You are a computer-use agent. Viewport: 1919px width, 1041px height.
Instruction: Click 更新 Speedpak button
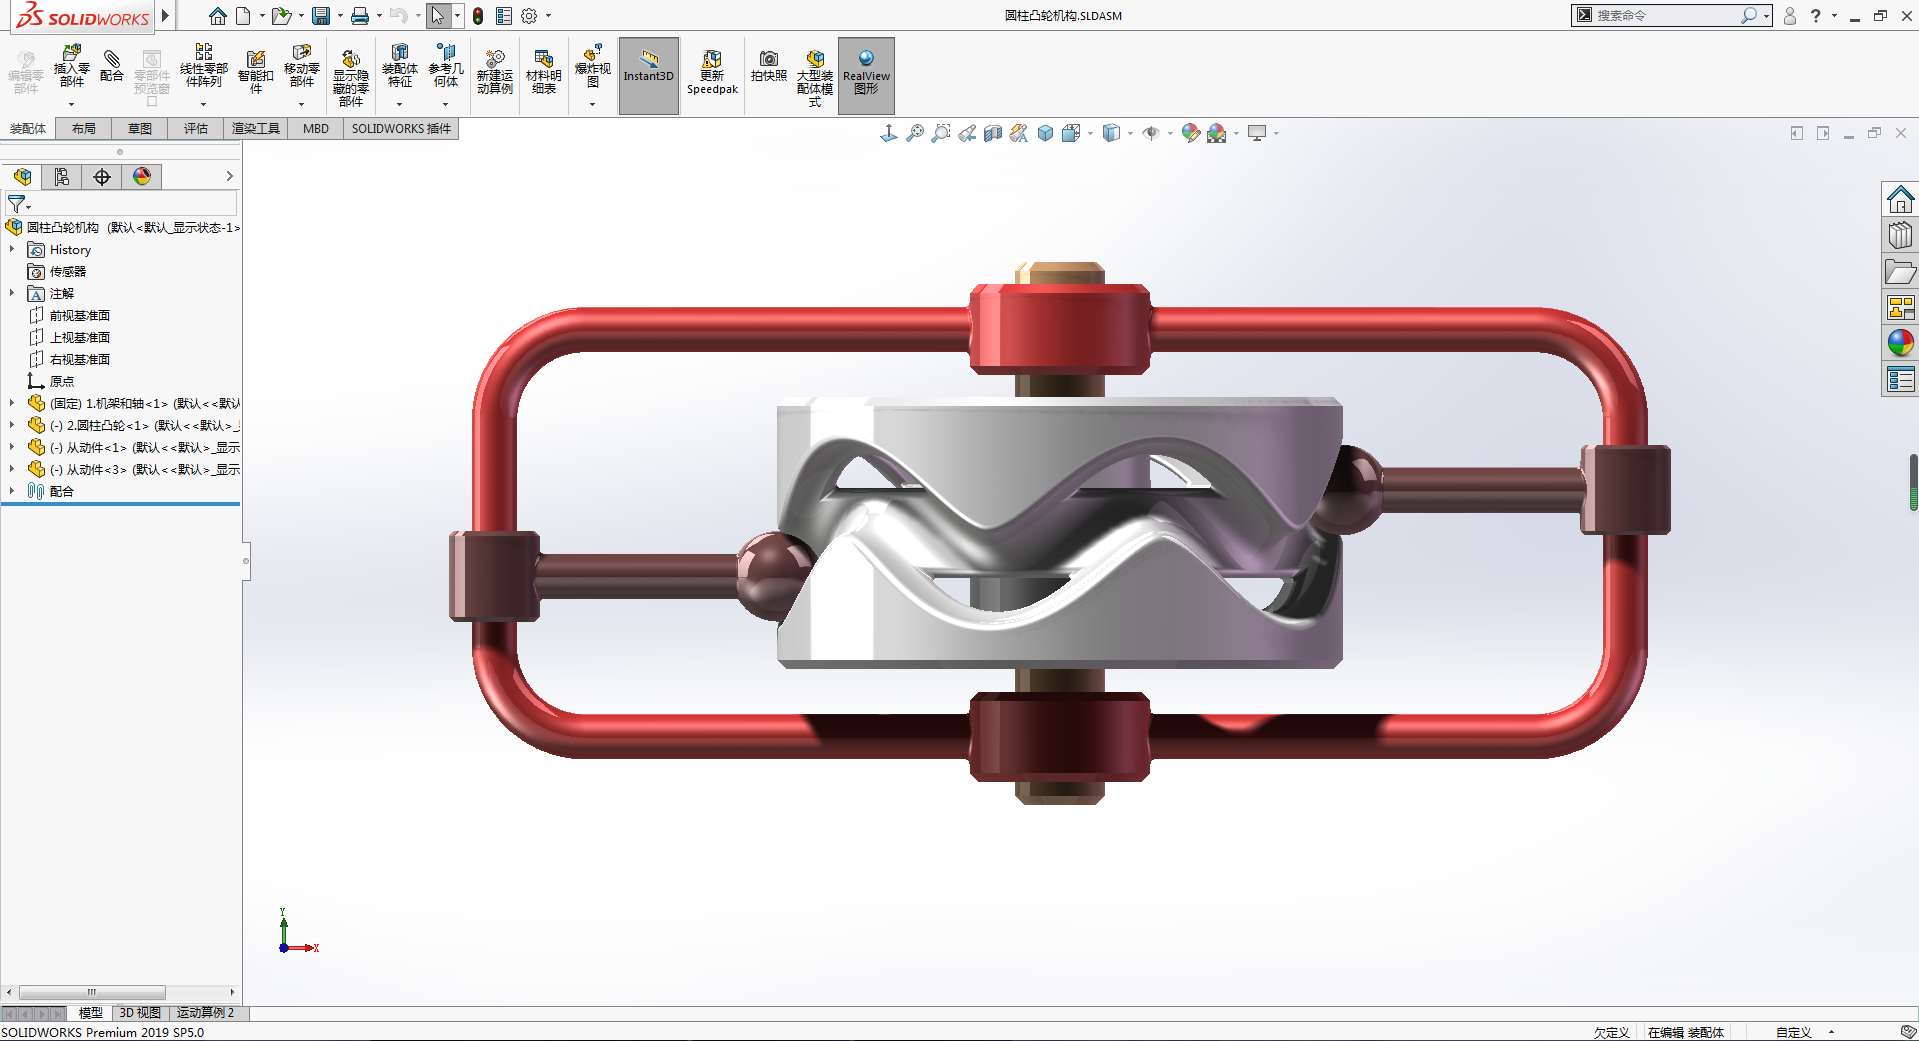712,72
